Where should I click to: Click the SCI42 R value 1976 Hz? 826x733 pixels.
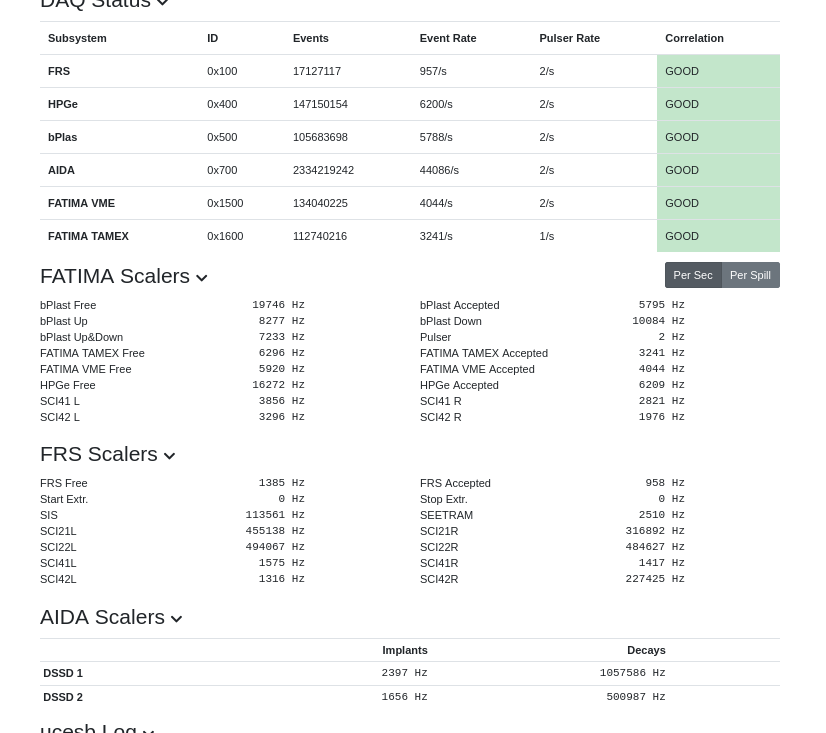(x=661, y=417)
